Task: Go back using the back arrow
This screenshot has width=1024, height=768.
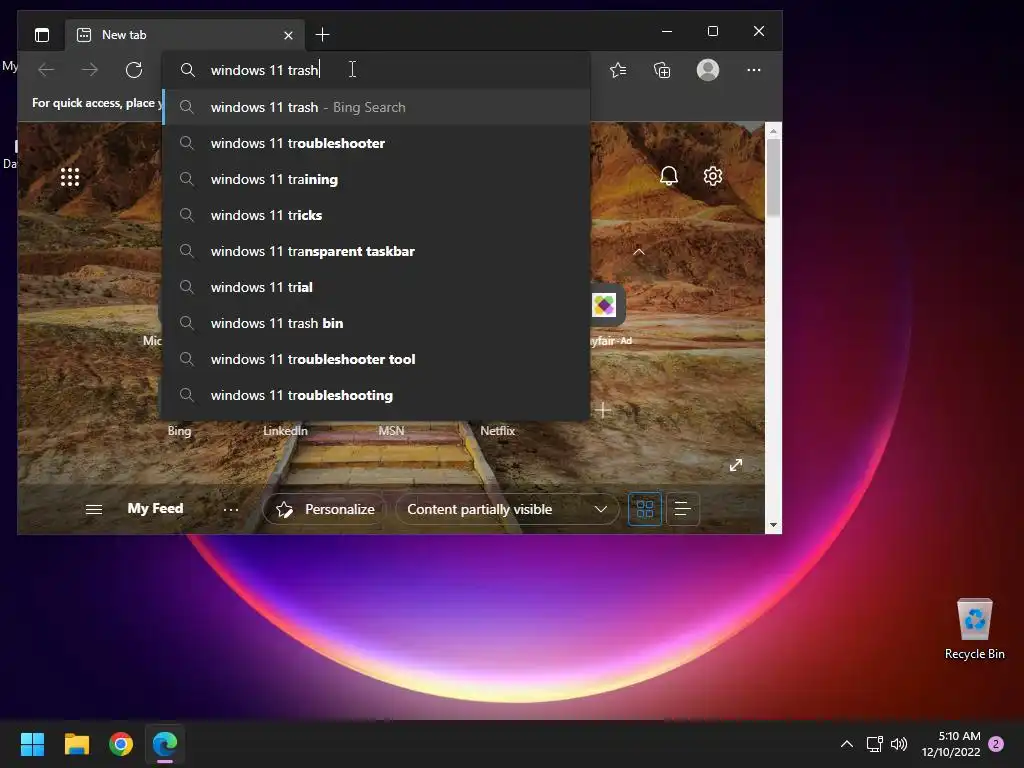Action: pos(46,70)
